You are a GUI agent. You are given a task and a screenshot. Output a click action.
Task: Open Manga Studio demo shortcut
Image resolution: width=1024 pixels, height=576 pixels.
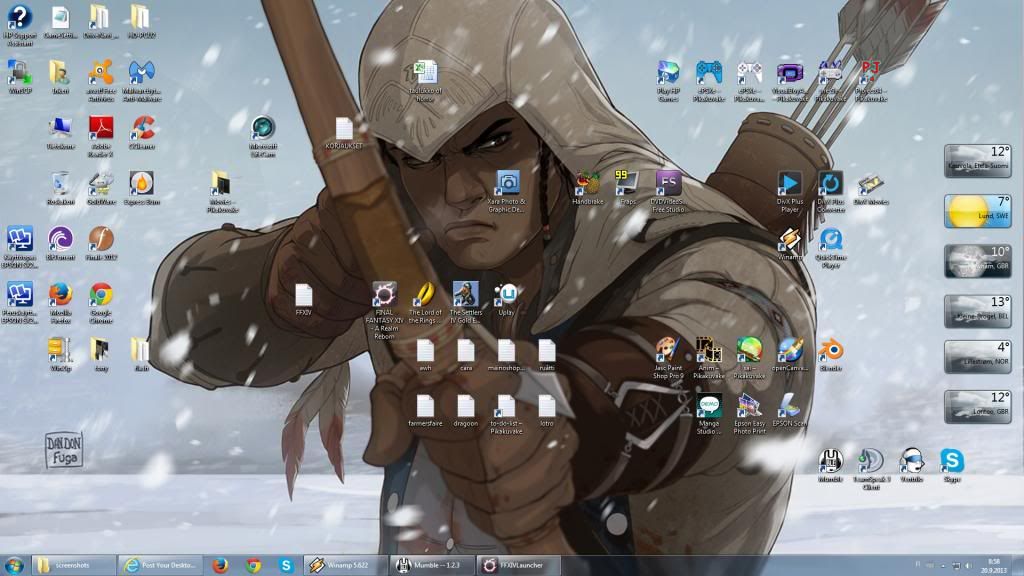coord(708,413)
